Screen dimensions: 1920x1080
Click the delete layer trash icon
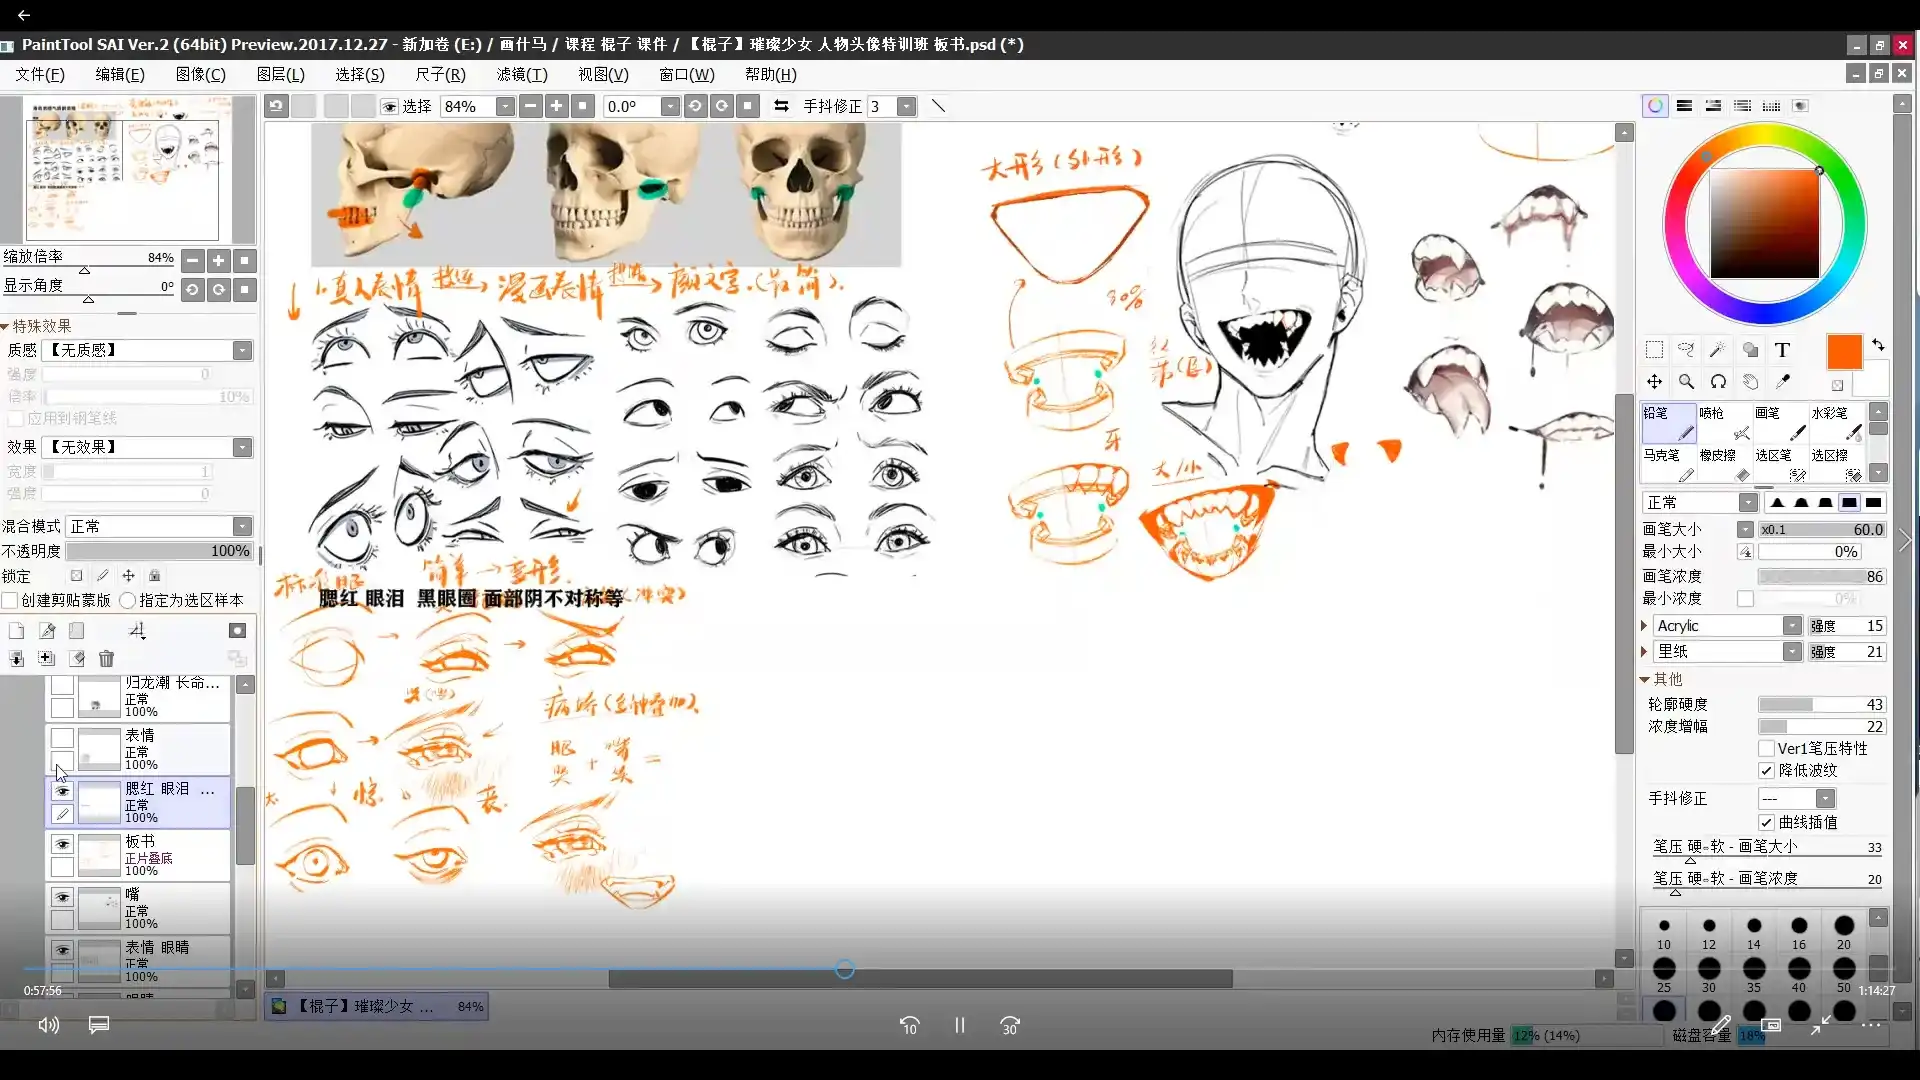[x=106, y=658]
